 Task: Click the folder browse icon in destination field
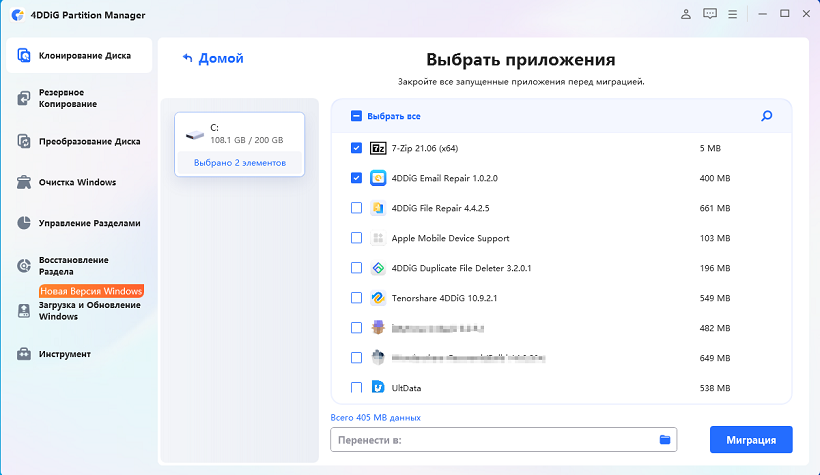pyautogui.click(x=665, y=439)
